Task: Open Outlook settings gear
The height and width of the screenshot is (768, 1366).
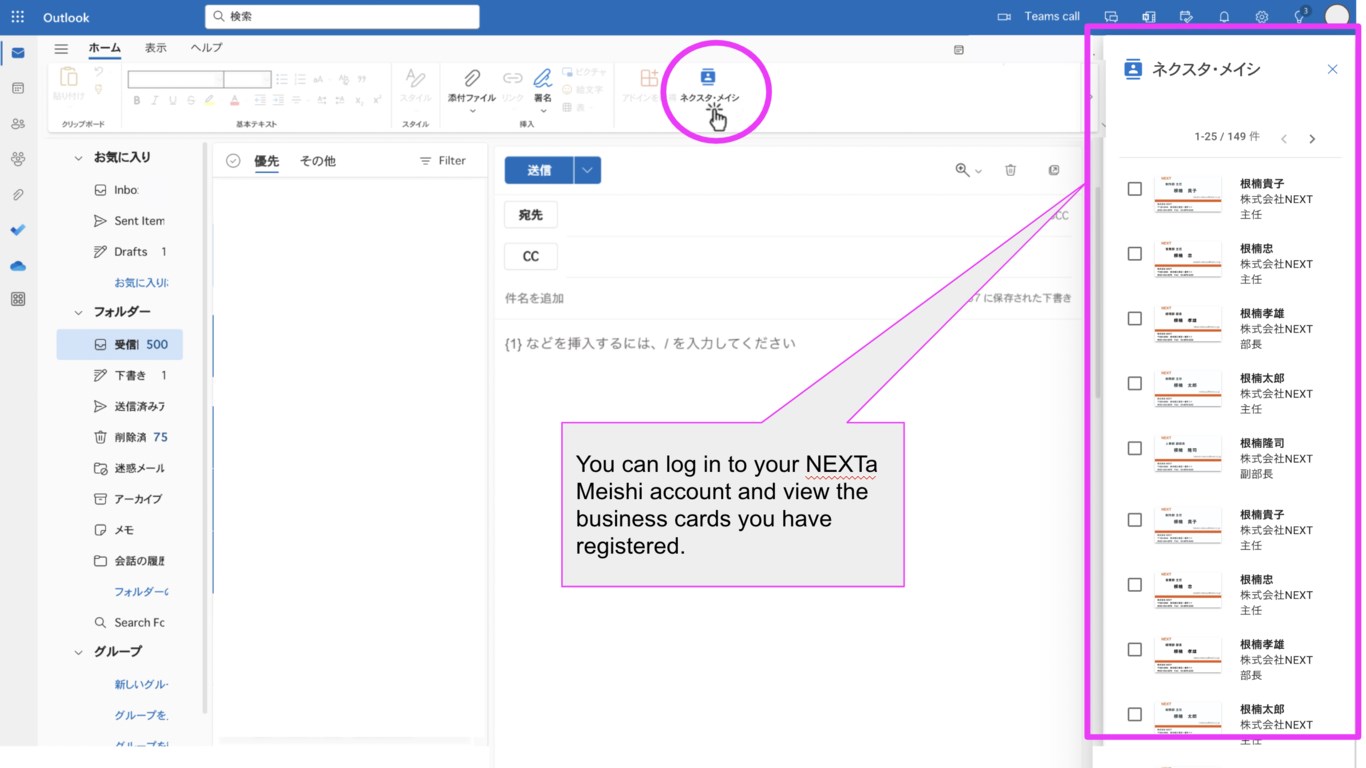Action: pos(1262,17)
